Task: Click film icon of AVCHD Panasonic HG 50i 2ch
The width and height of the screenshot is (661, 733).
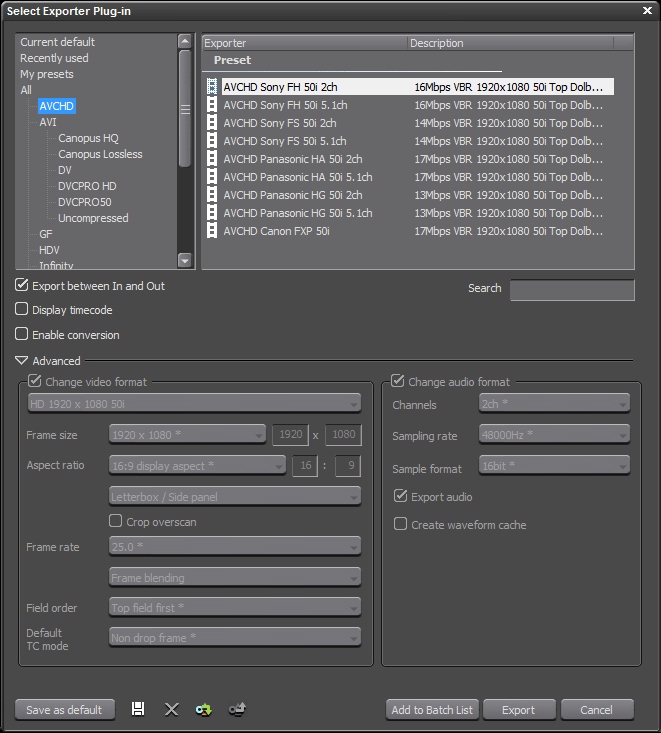Action: pos(212,195)
